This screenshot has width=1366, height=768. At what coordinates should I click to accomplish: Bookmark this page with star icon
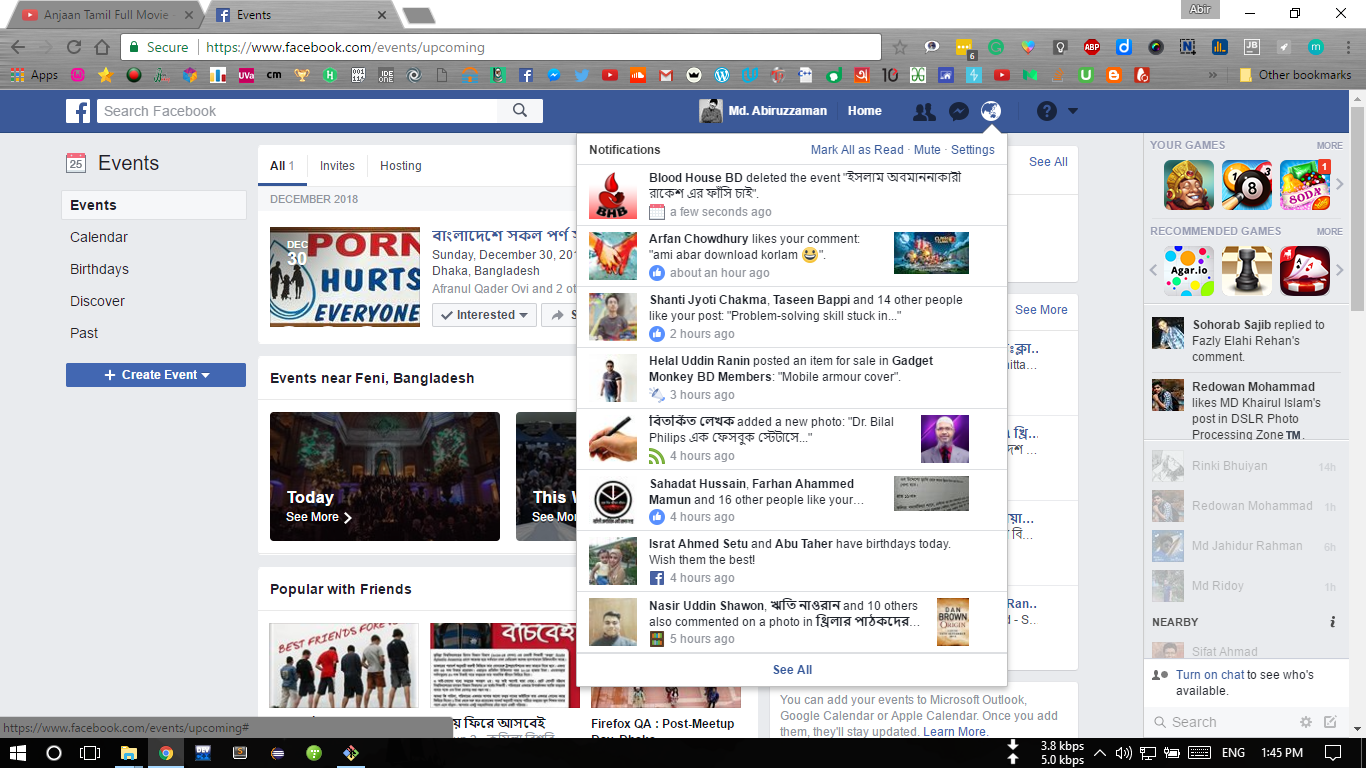click(899, 47)
